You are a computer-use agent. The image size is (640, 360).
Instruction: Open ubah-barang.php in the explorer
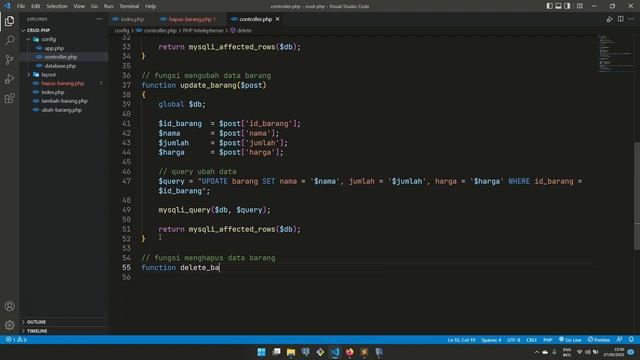61,110
